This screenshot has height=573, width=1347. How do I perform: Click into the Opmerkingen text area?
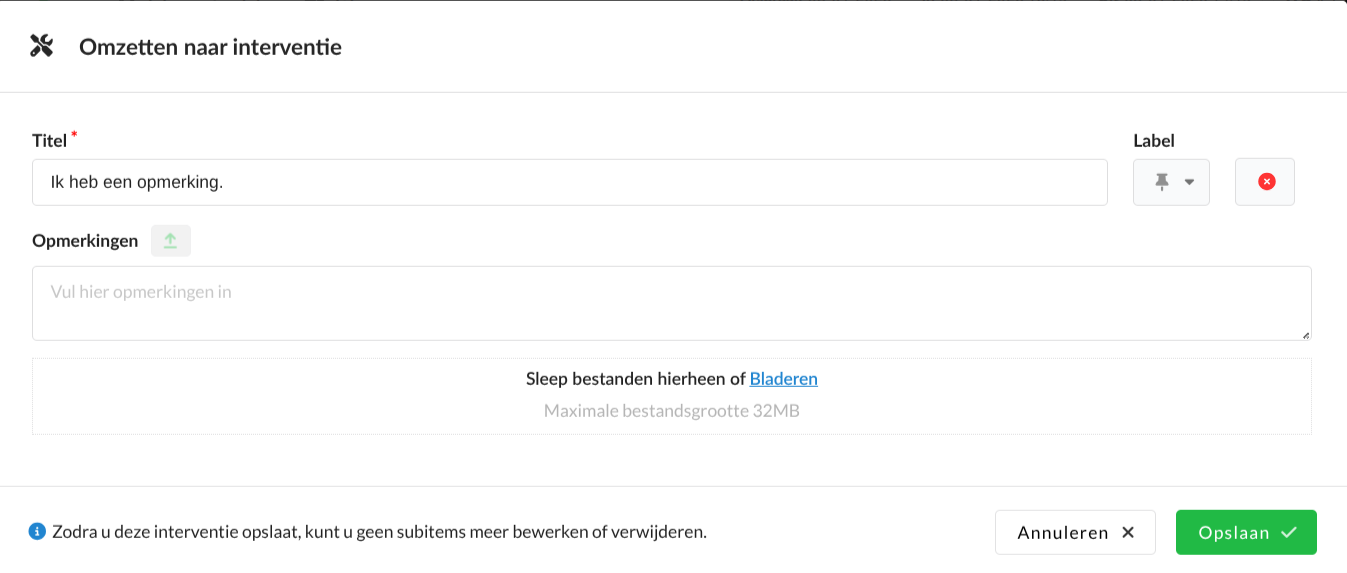pos(671,303)
